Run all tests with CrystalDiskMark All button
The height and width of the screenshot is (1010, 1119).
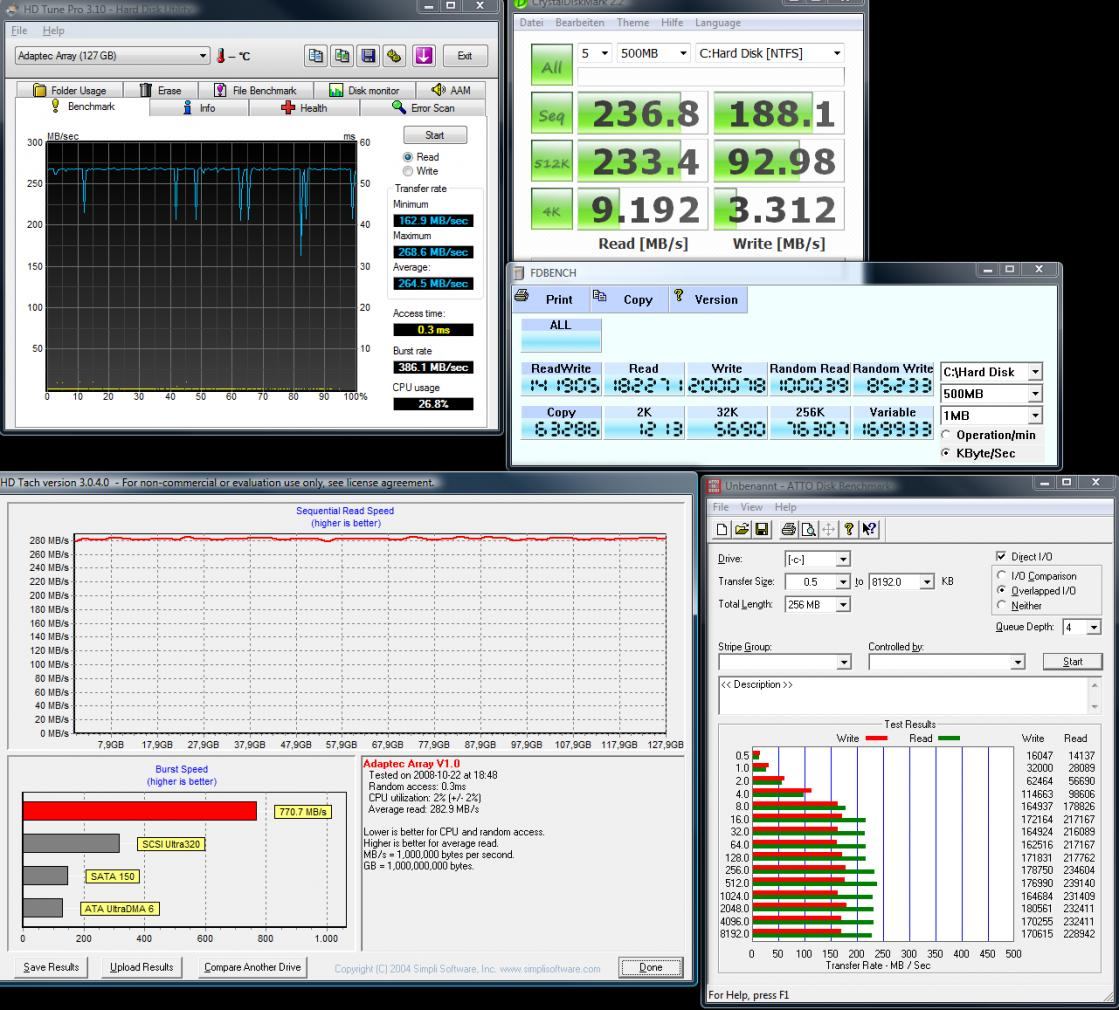(552, 66)
